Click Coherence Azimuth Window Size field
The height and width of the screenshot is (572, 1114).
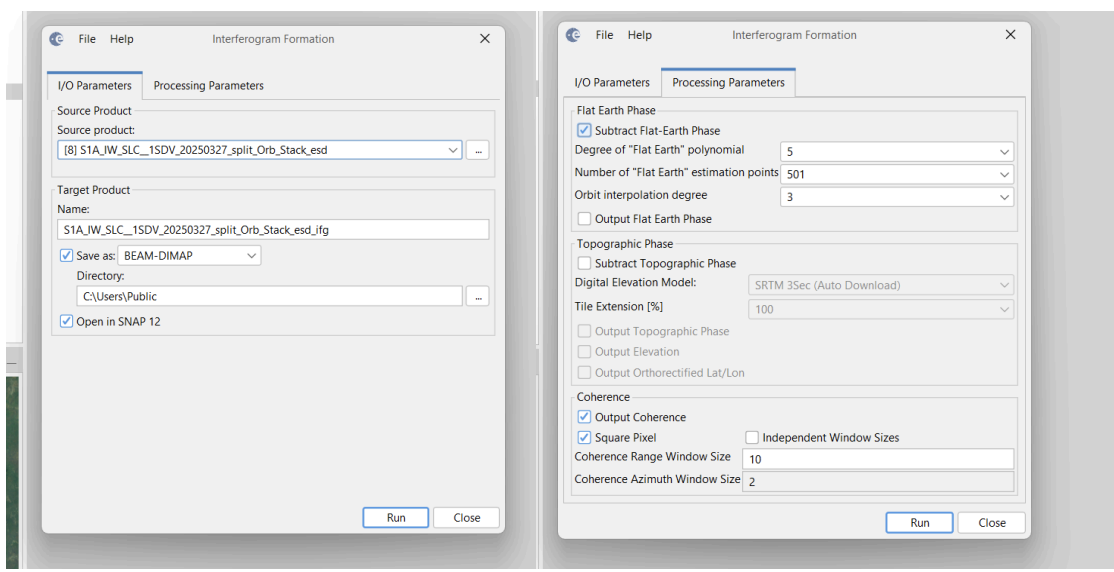[x=878, y=481]
